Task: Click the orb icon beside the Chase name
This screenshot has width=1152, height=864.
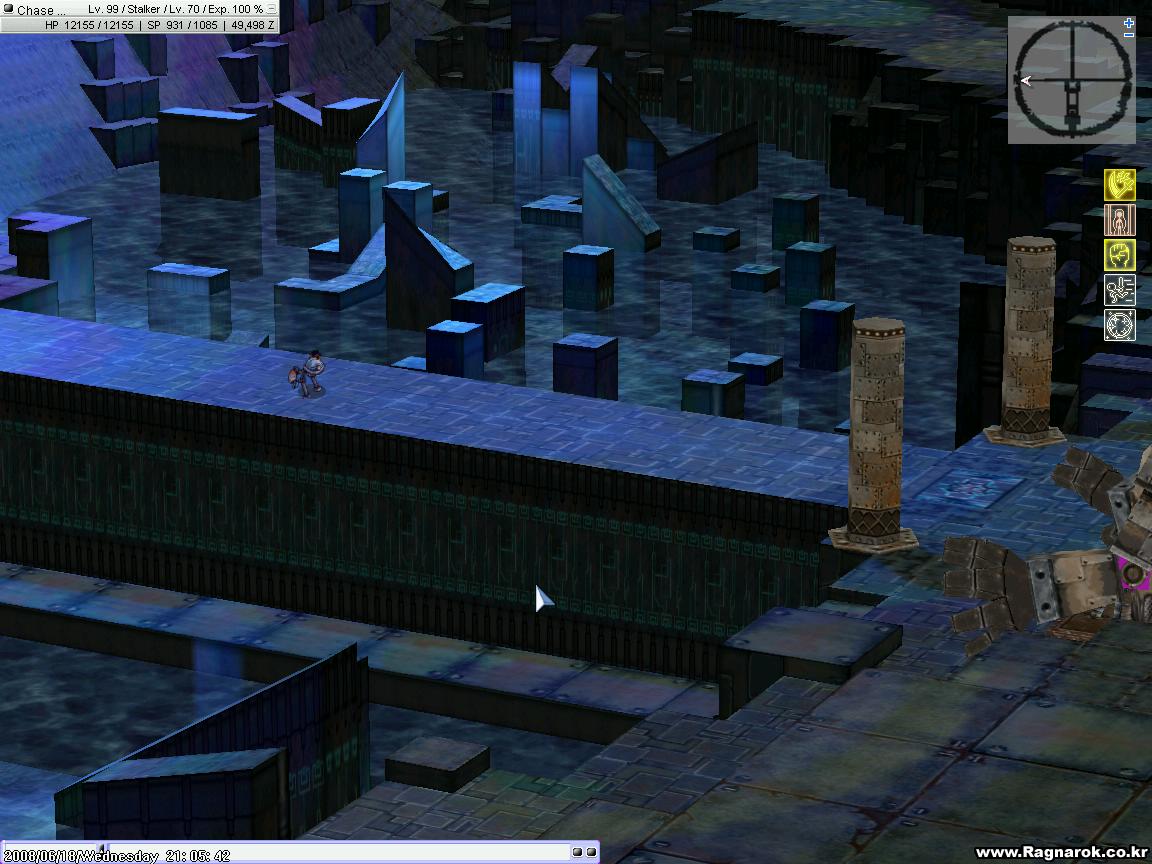Action: click(x=8, y=9)
